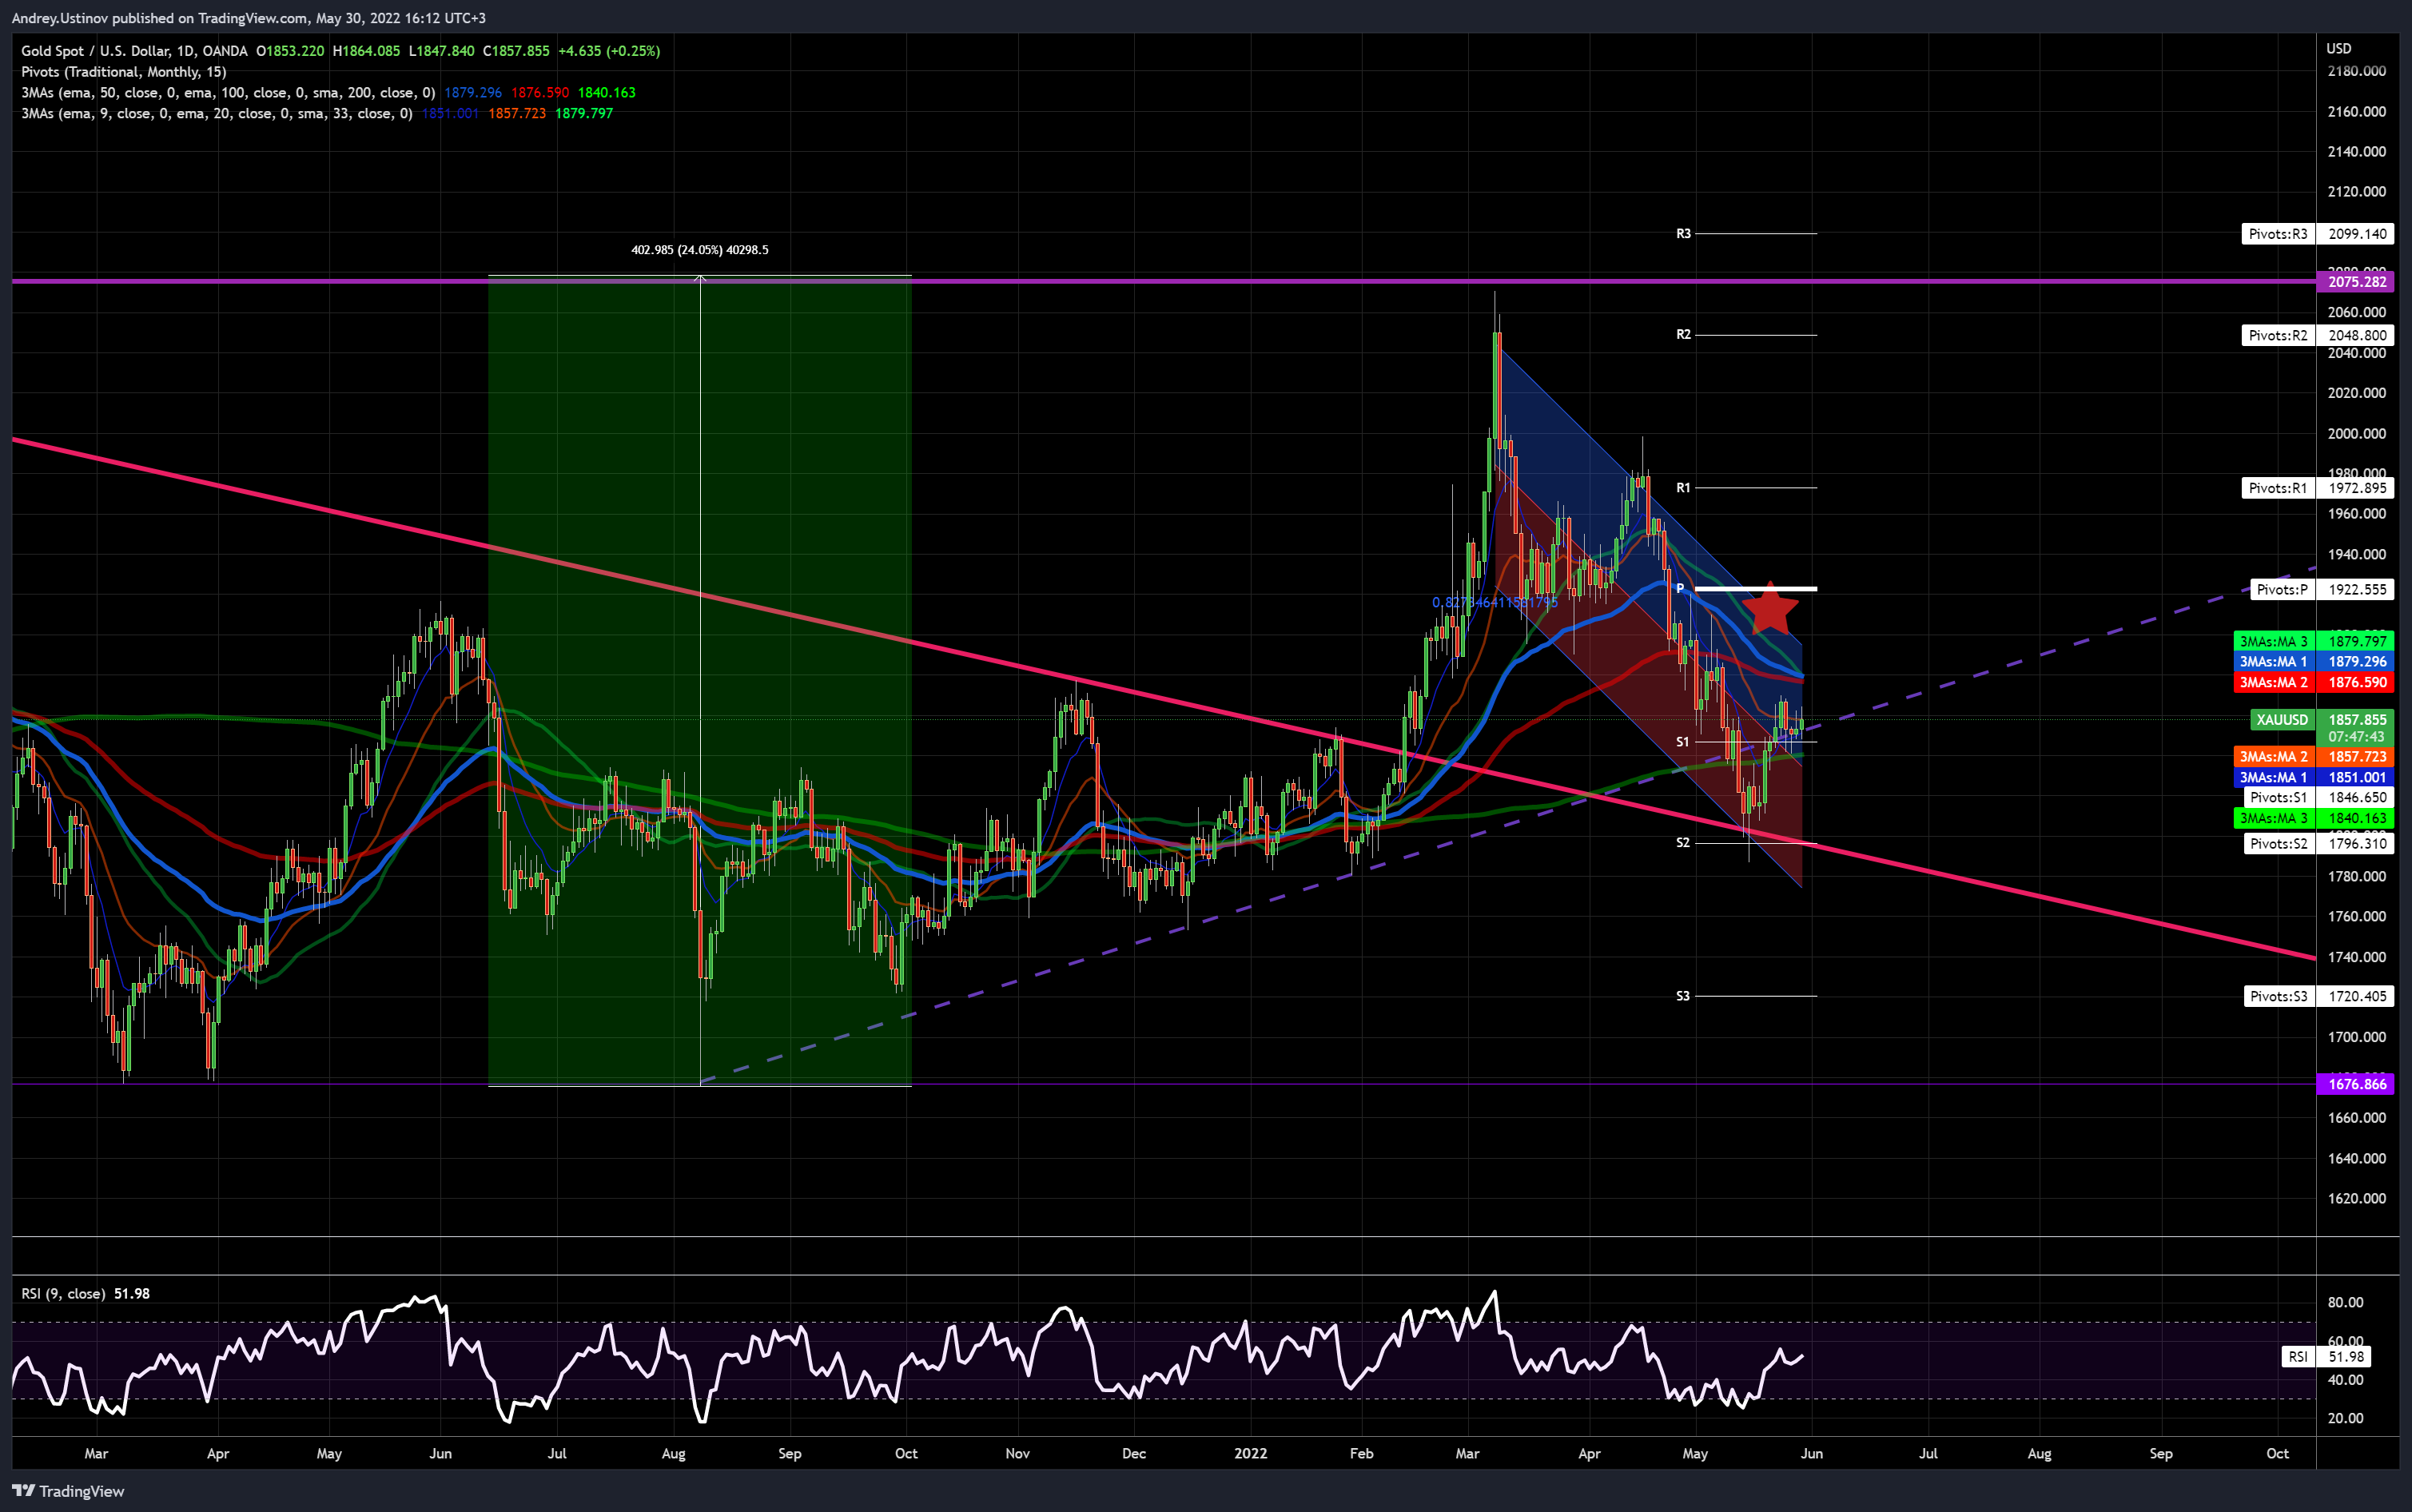The height and width of the screenshot is (1512, 2412).
Task: Click the 3MAs:MA 1 1851.001 label
Action: coord(2313,778)
